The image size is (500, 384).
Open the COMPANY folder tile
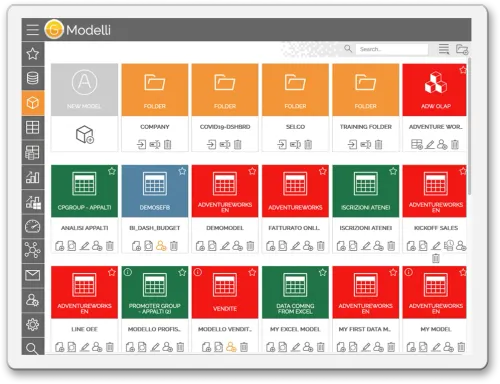155,90
